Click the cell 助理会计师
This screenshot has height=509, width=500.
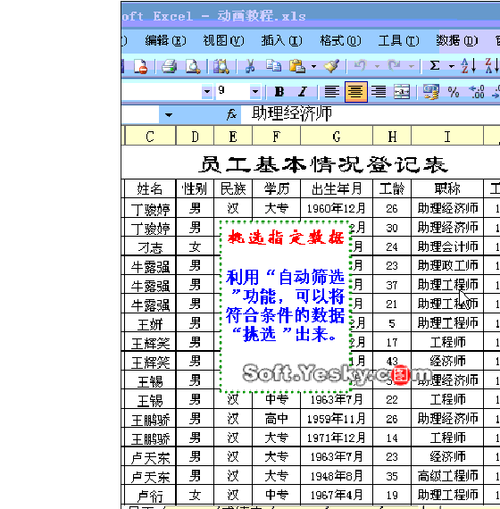click(448, 247)
